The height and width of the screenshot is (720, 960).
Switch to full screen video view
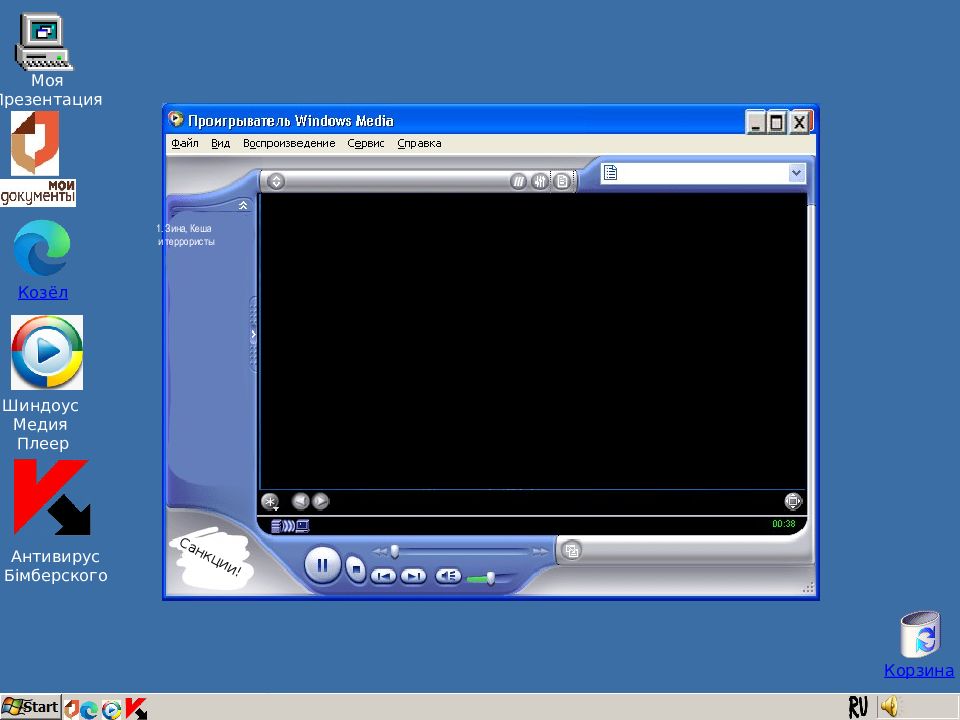coord(793,502)
